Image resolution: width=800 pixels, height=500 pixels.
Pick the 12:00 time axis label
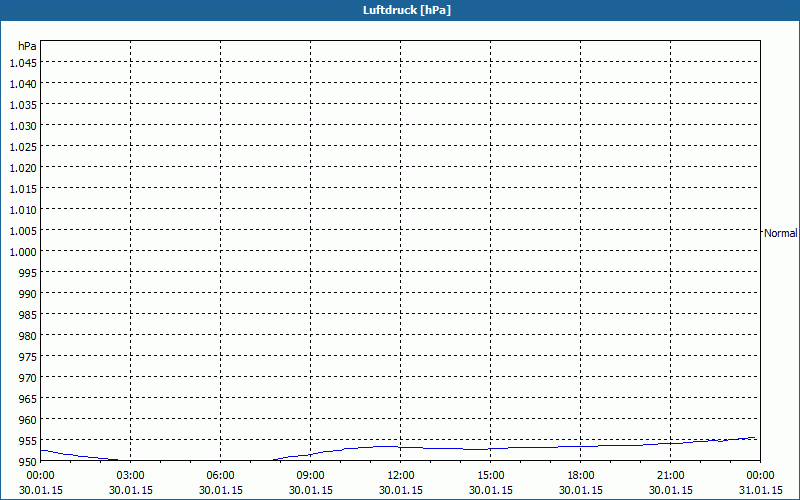(401, 476)
